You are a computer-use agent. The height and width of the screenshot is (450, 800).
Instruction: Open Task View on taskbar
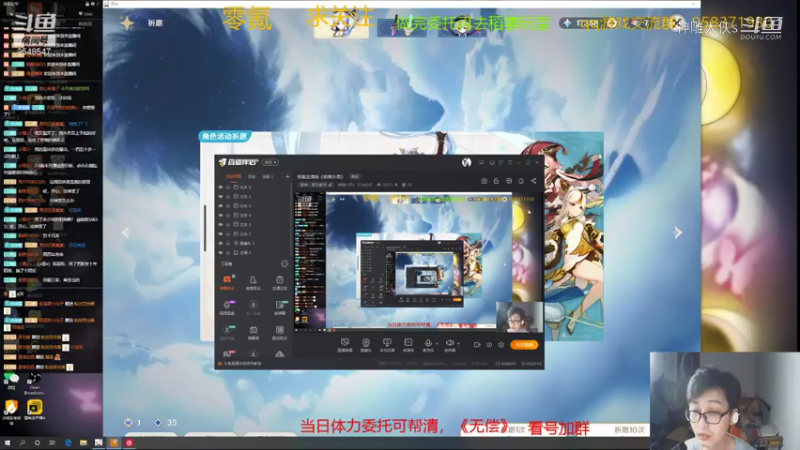click(x=52, y=443)
